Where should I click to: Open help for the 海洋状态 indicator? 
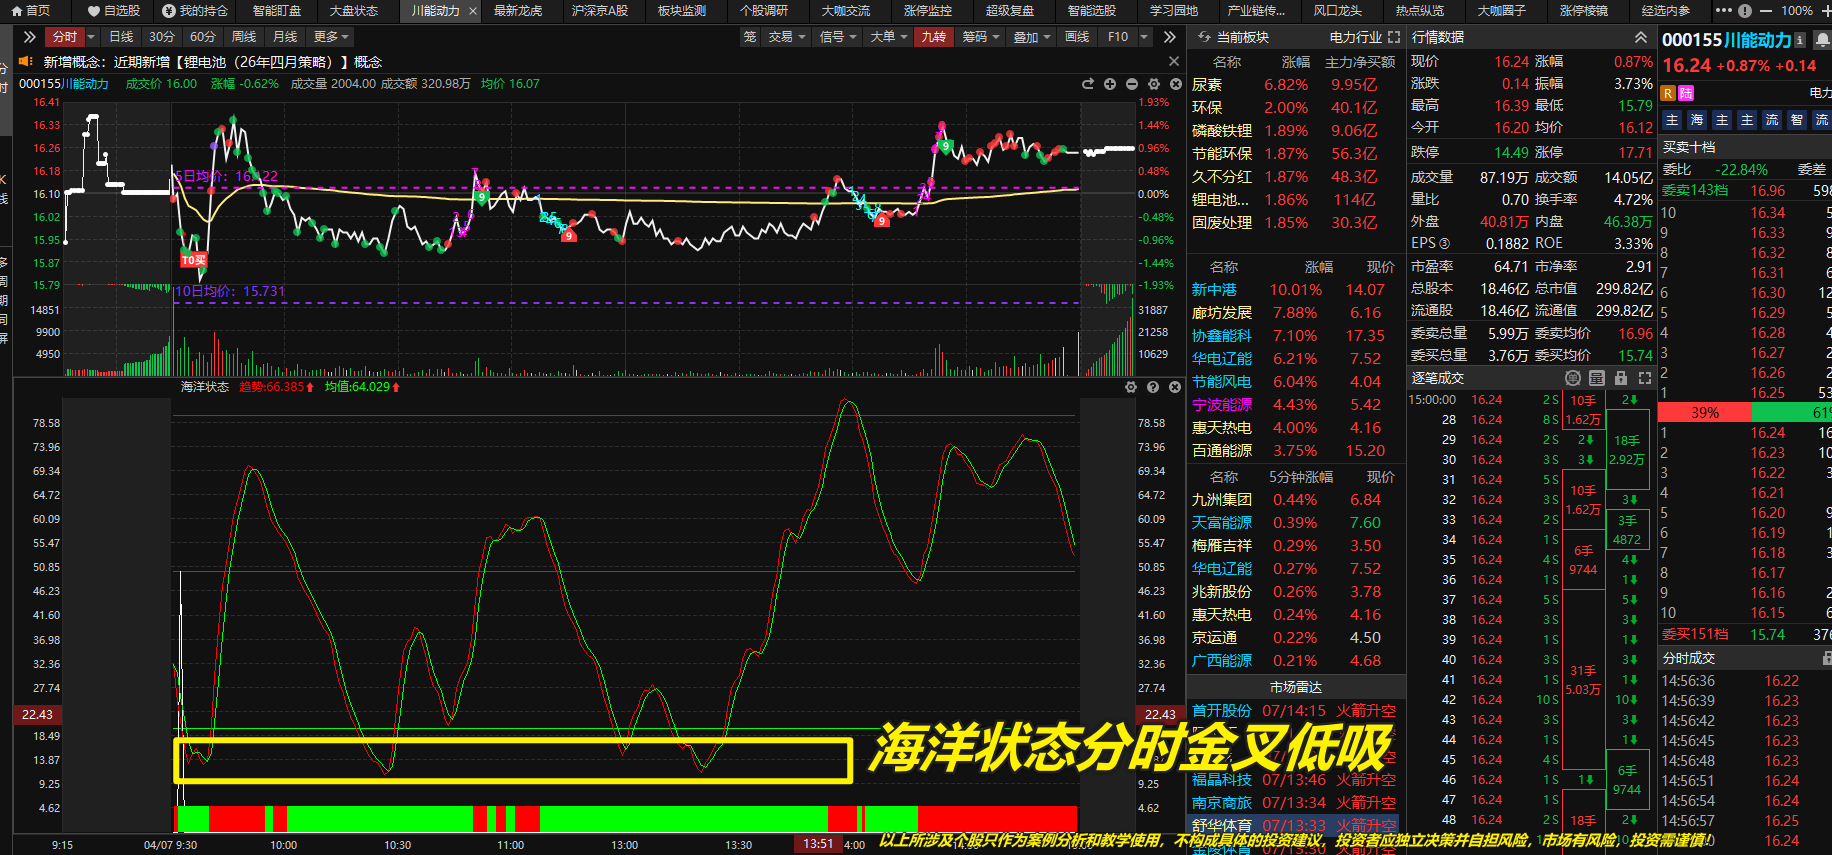(x=1153, y=387)
